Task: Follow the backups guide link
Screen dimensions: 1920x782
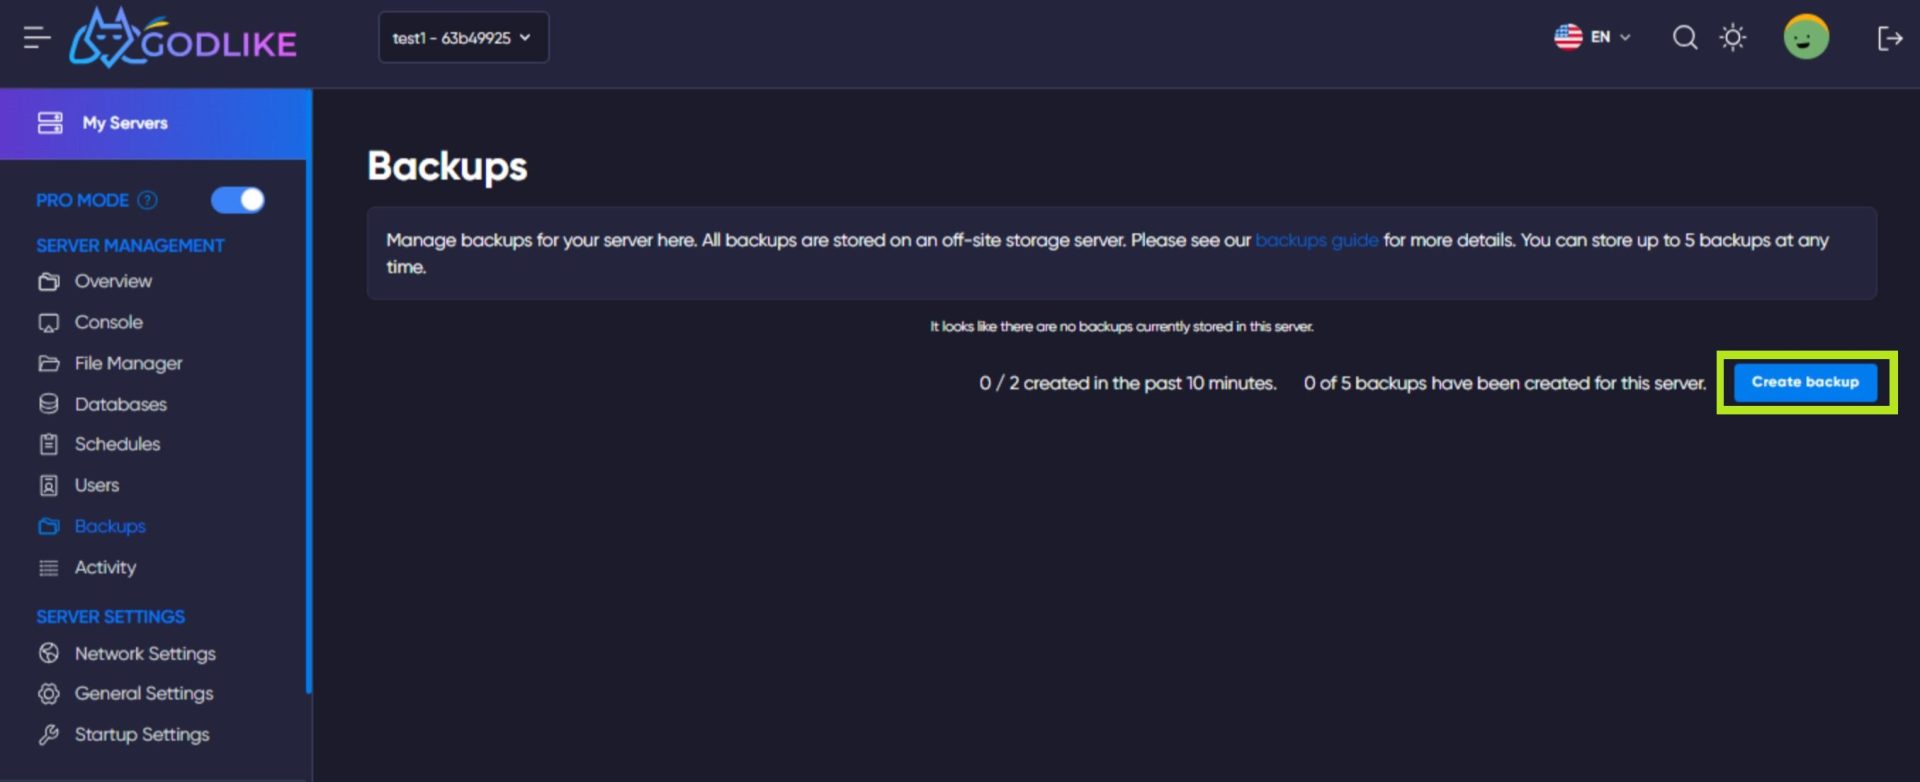Action: click(x=1316, y=240)
